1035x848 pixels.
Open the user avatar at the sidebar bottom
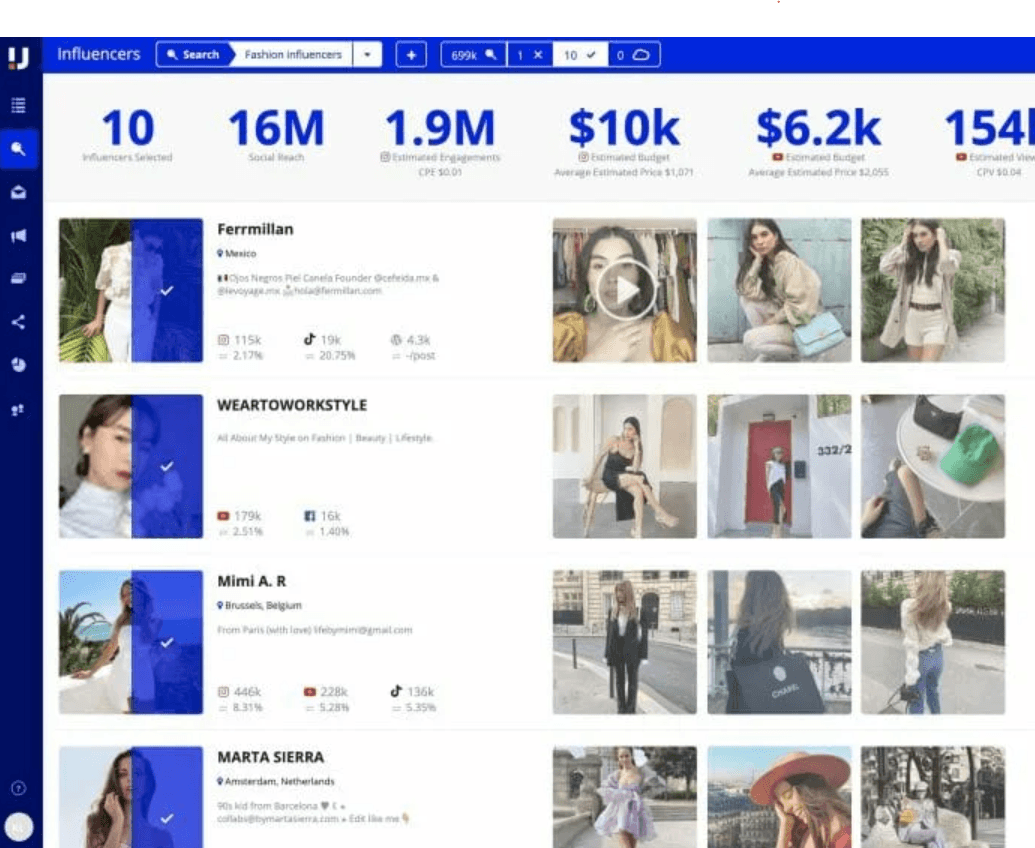click(18, 827)
